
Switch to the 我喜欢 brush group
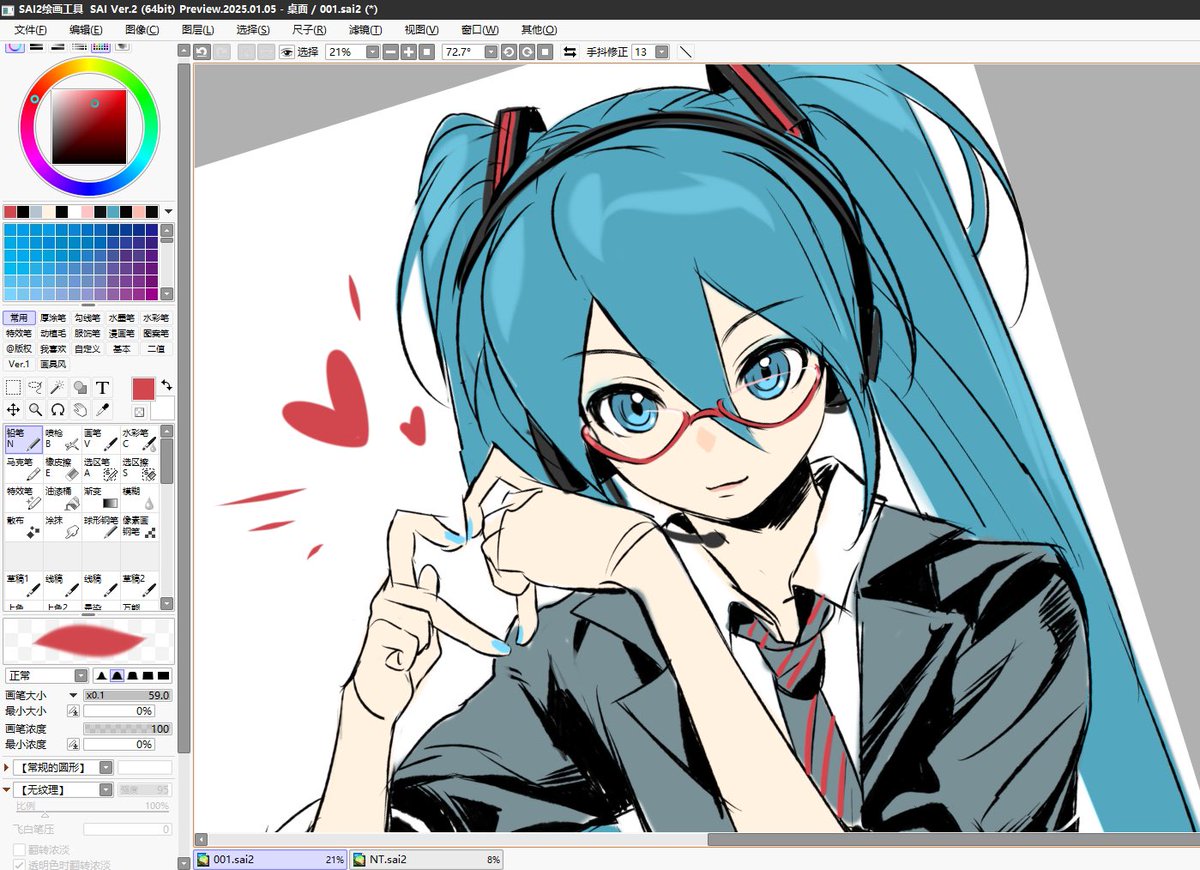tap(52, 349)
